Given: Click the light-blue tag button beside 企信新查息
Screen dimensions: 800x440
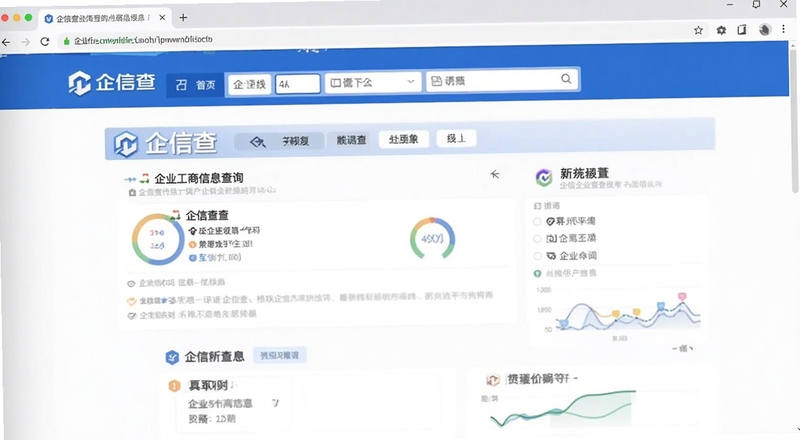Looking at the screenshot, I should (280, 355).
